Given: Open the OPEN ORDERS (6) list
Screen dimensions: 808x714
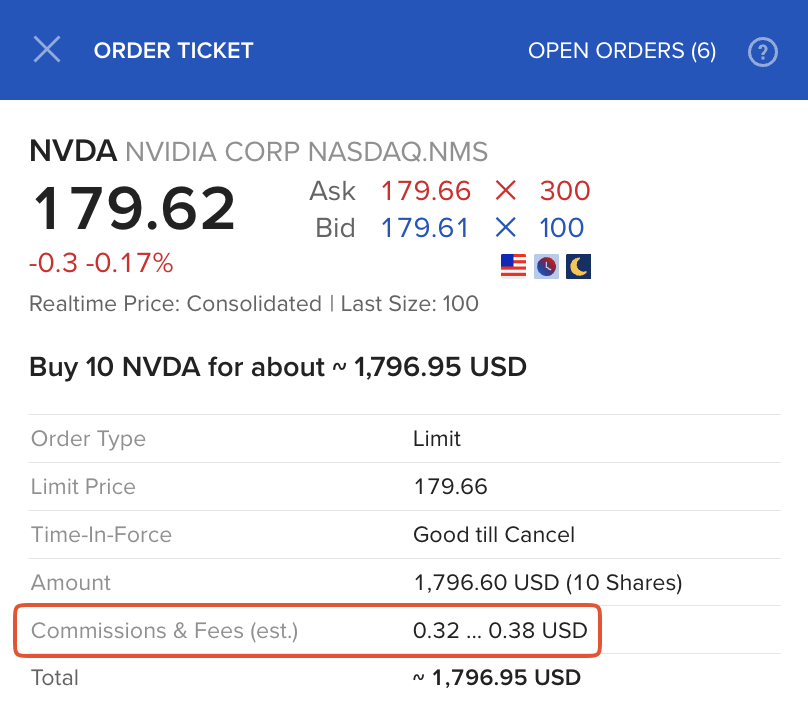Looking at the screenshot, I should tap(622, 51).
